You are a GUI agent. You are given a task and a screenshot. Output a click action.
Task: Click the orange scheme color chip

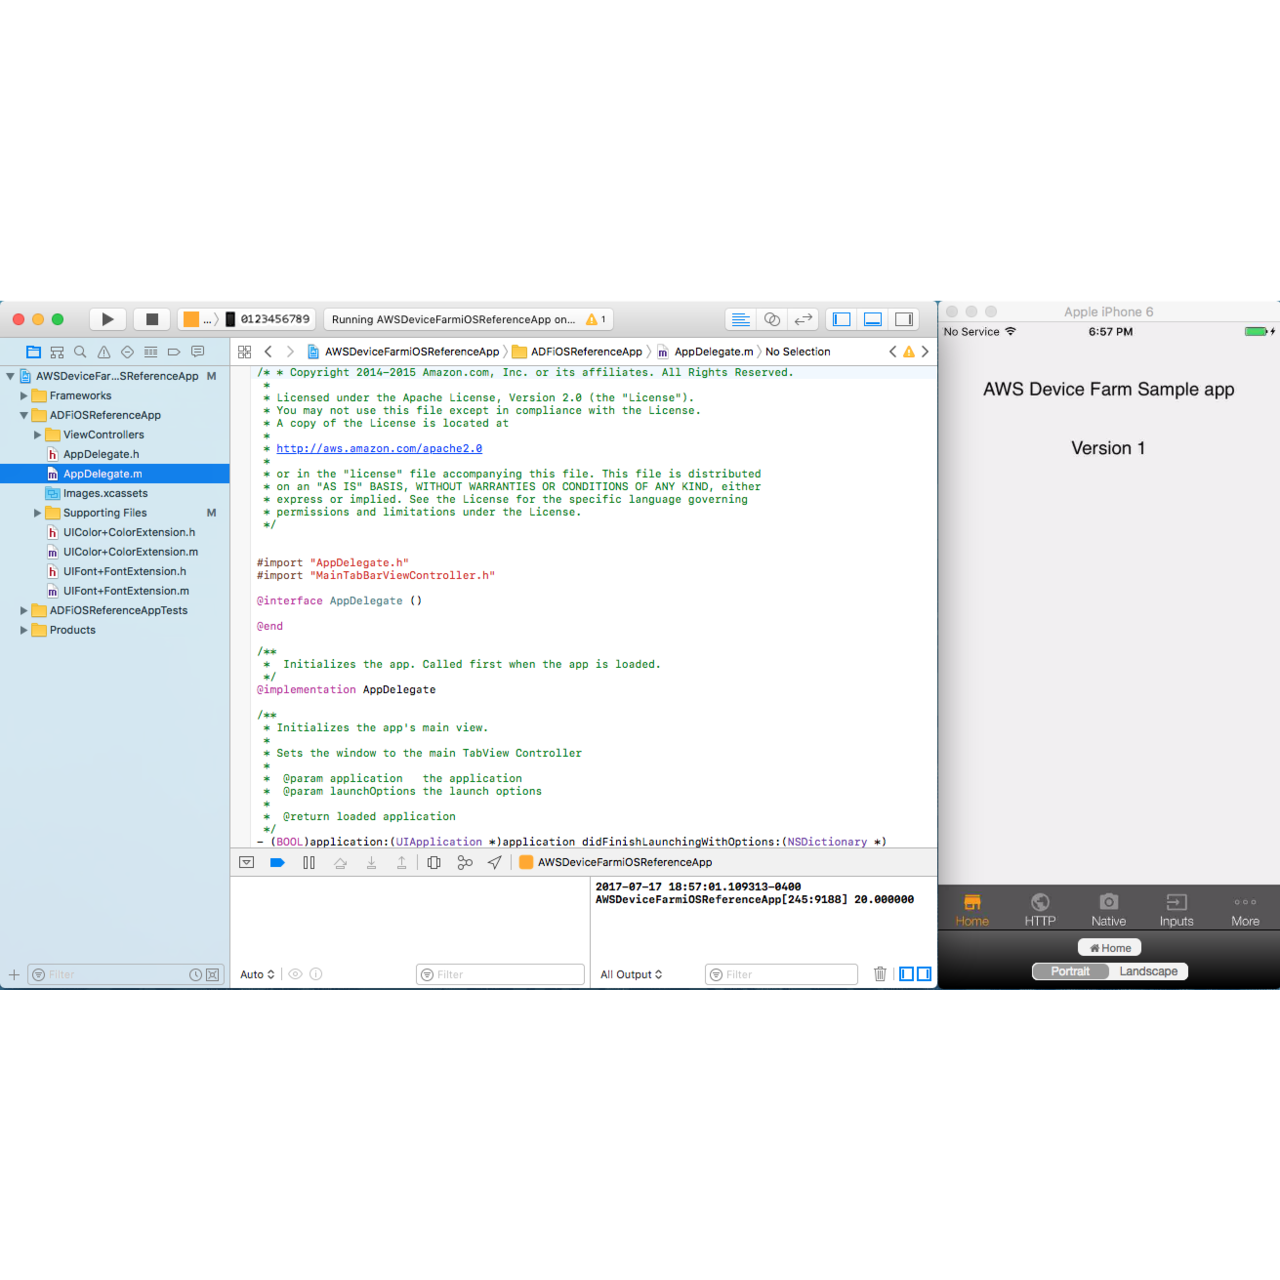coord(190,318)
